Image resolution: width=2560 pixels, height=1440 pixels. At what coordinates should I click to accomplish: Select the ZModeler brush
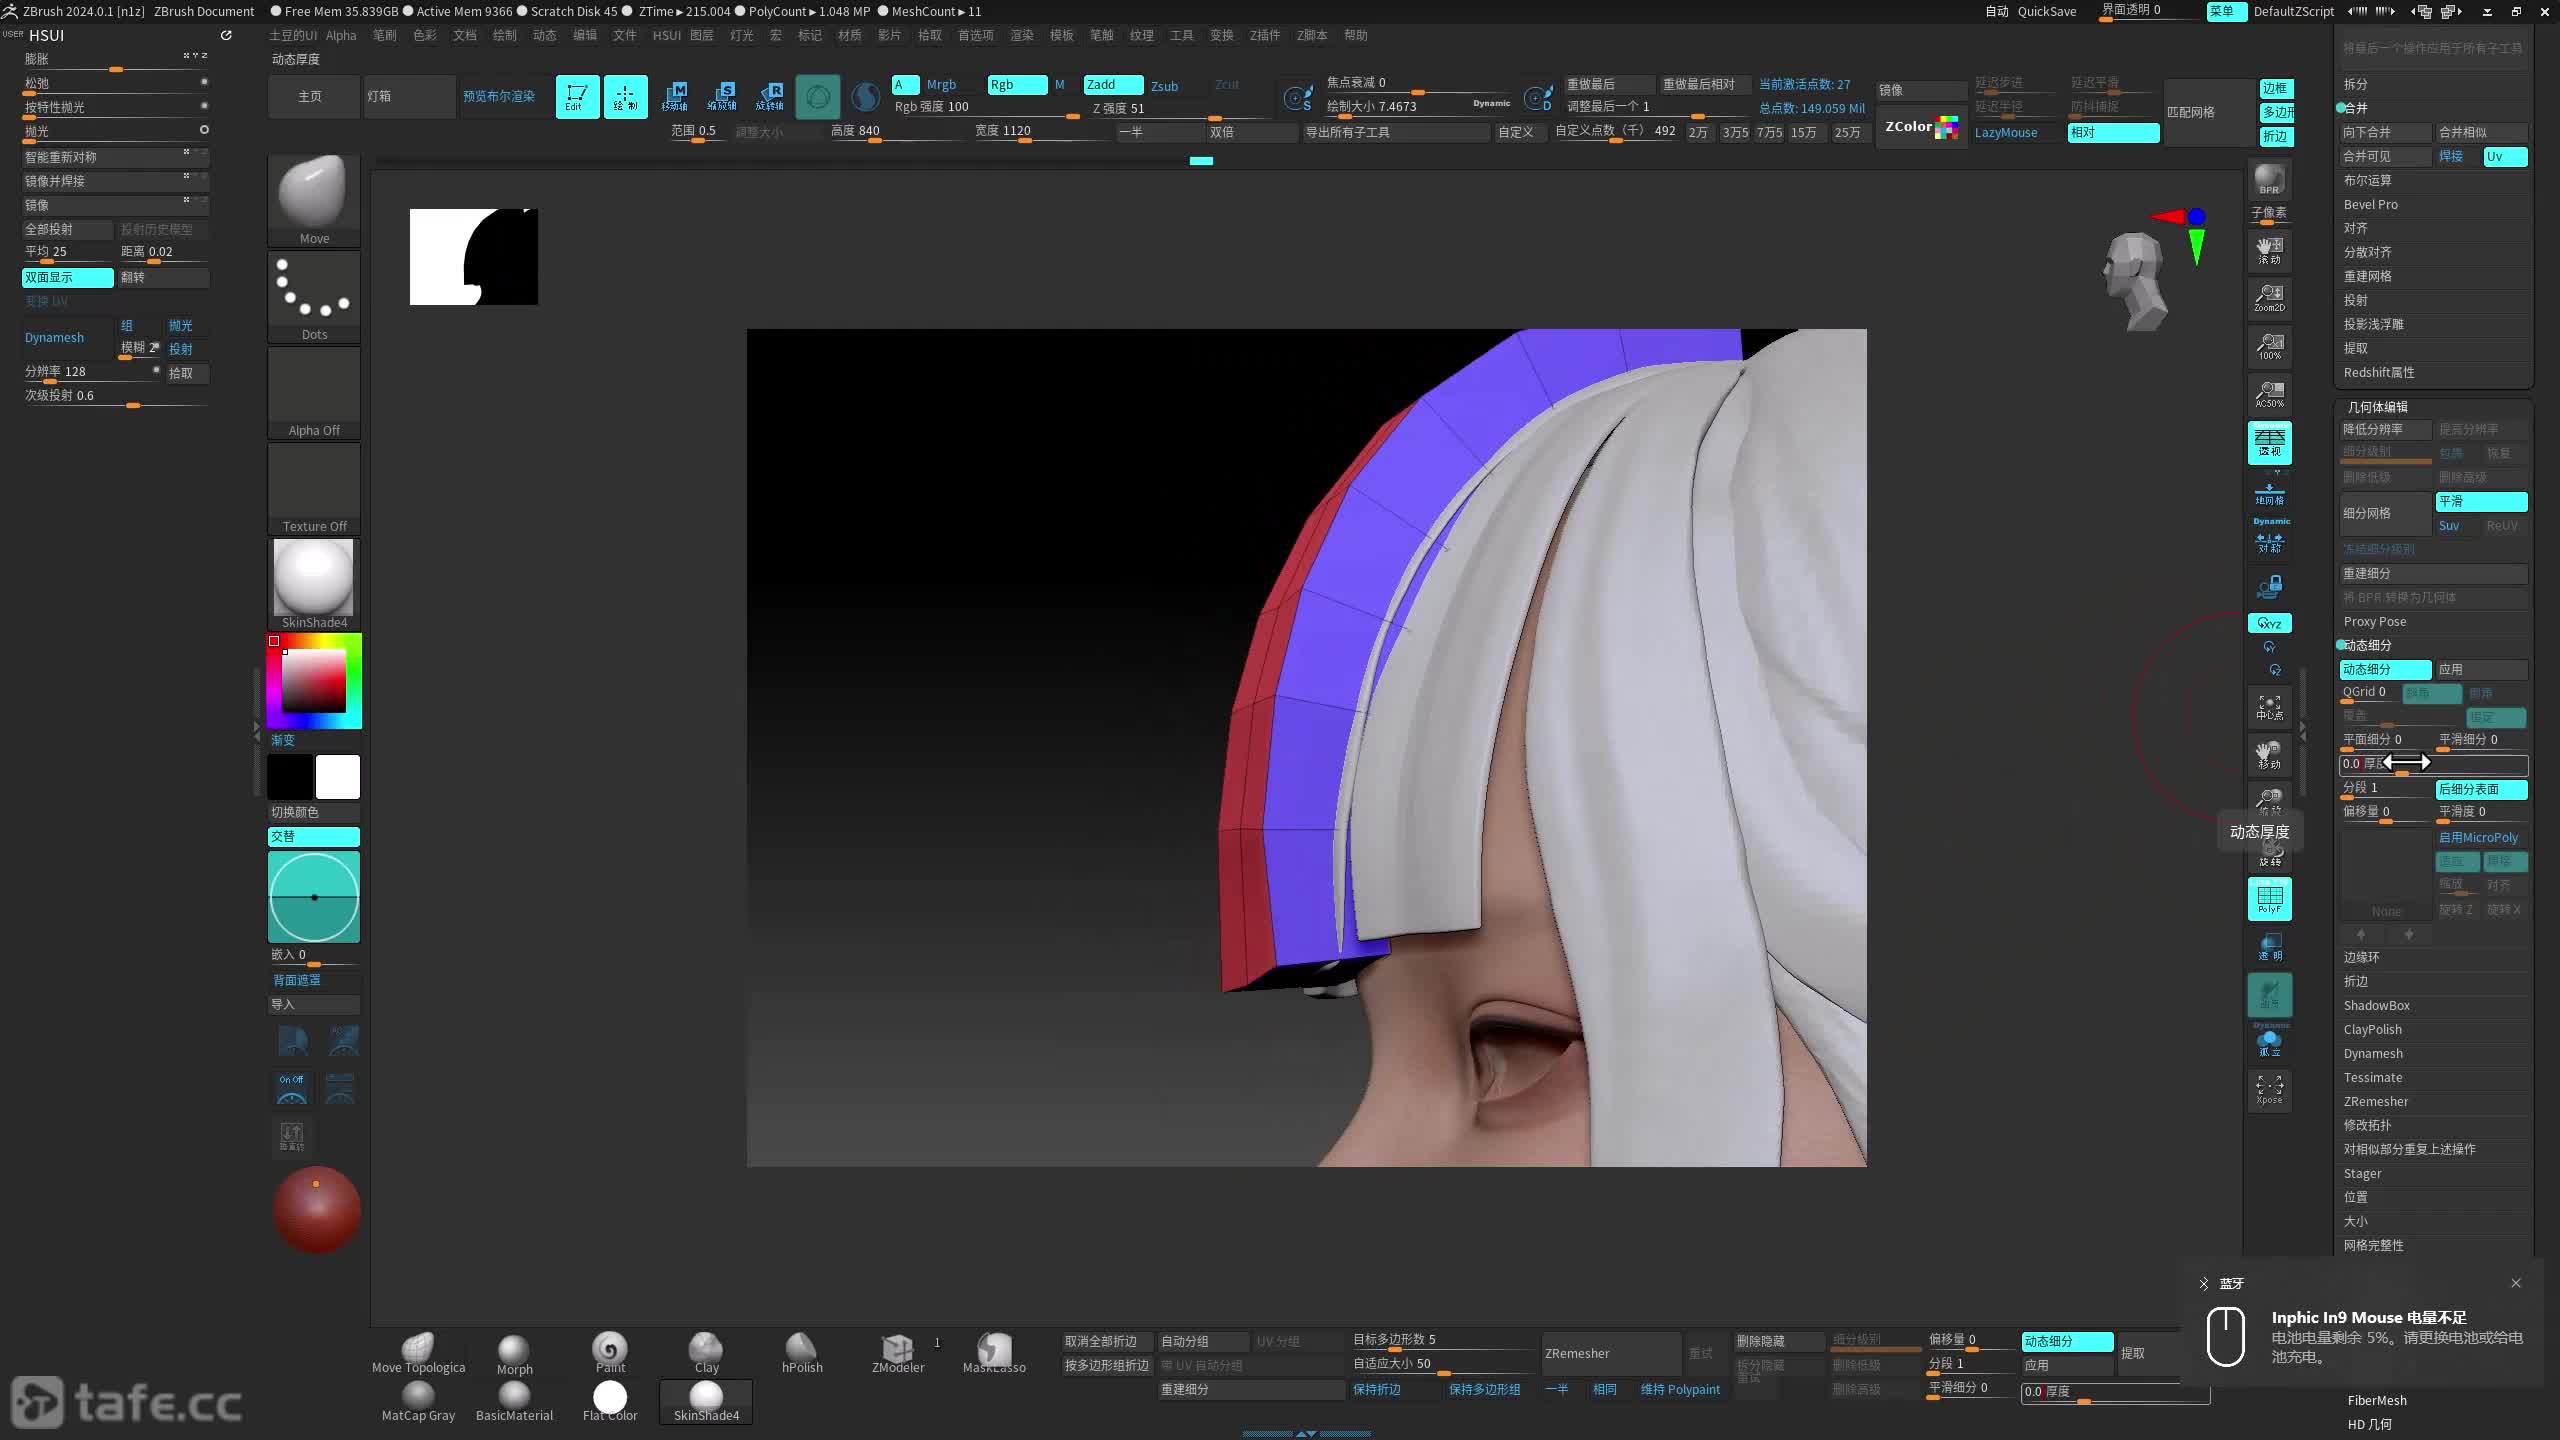[898, 1354]
